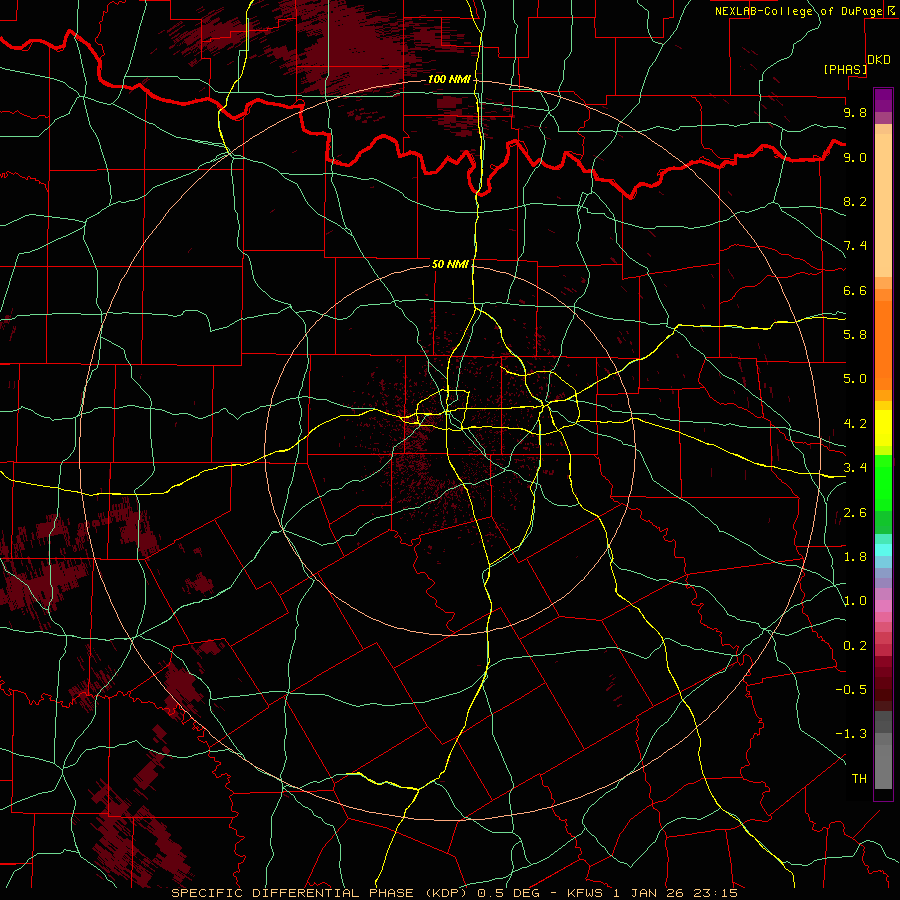Select the 3.4 scale value
Screen dimensions: 900x900
coord(855,468)
